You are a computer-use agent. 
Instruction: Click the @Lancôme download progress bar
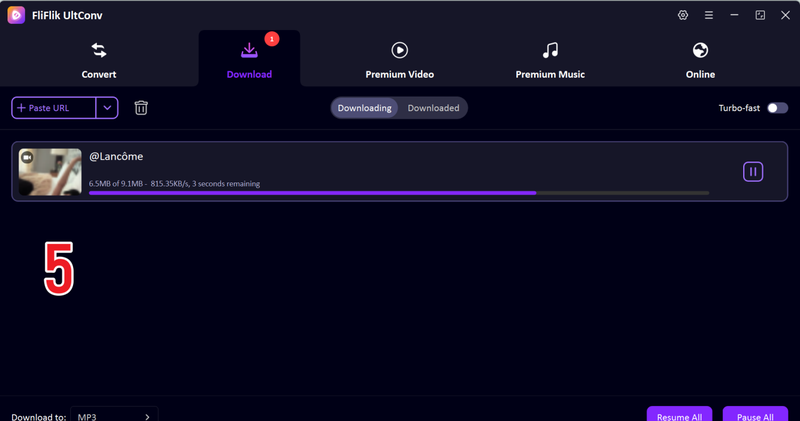(399, 193)
